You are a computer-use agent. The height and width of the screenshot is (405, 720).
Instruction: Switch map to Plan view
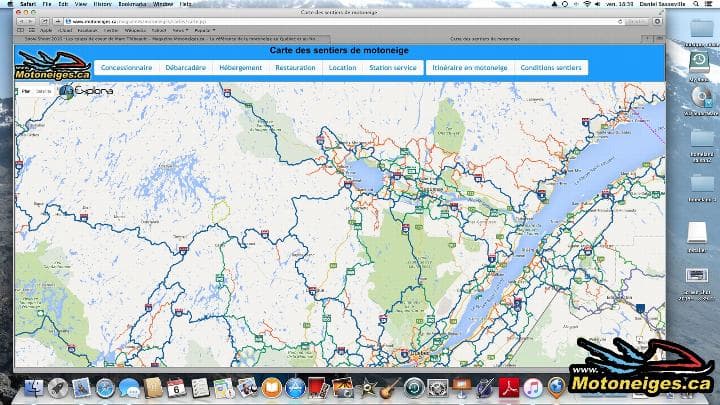pos(26,91)
